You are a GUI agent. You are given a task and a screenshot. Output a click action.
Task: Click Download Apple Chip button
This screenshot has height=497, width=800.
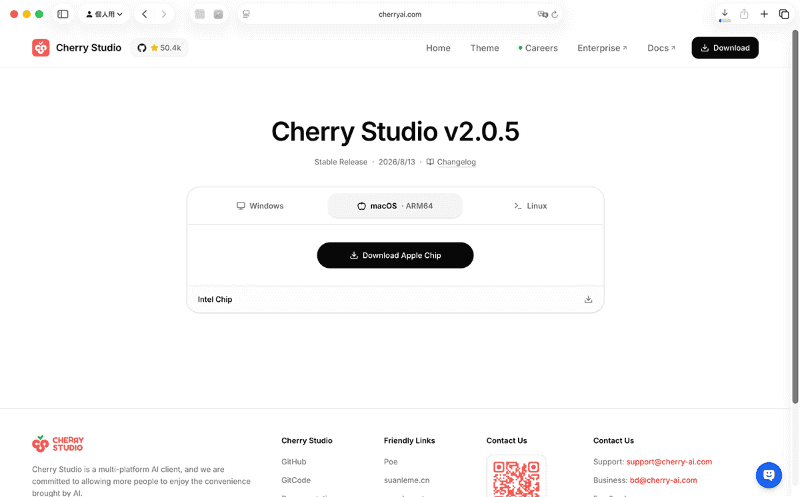395,255
